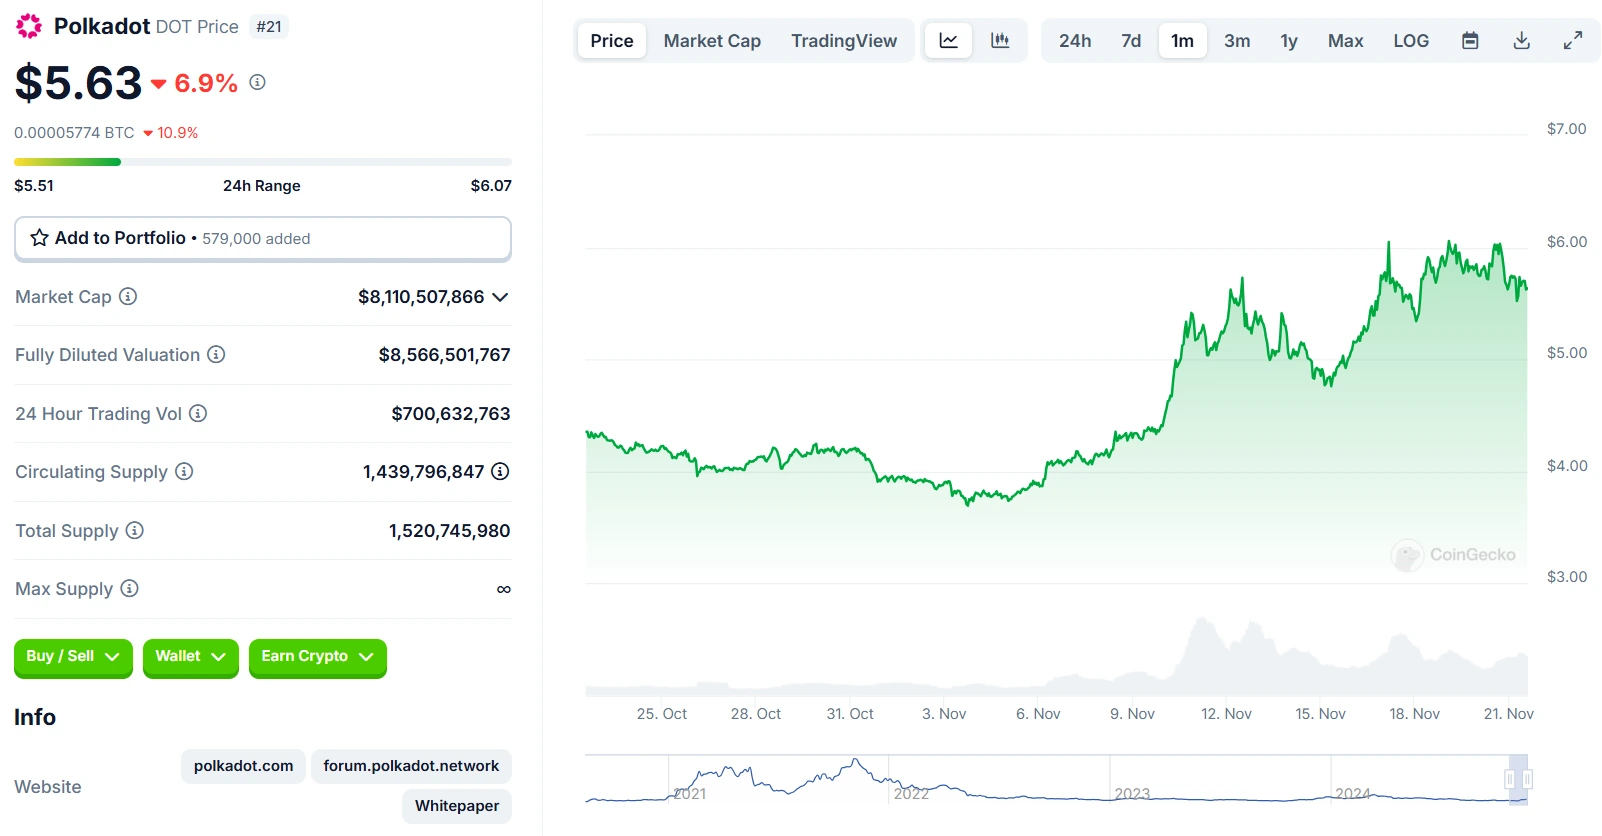Click the 2022 label in the navigator timeline
Image resolution: width=1602 pixels, height=836 pixels.
911,794
